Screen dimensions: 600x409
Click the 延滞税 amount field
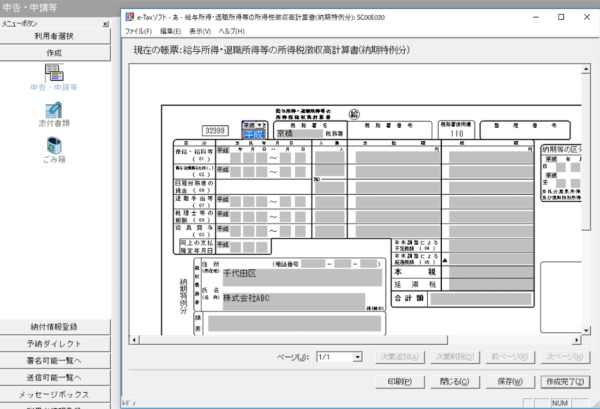click(491, 284)
